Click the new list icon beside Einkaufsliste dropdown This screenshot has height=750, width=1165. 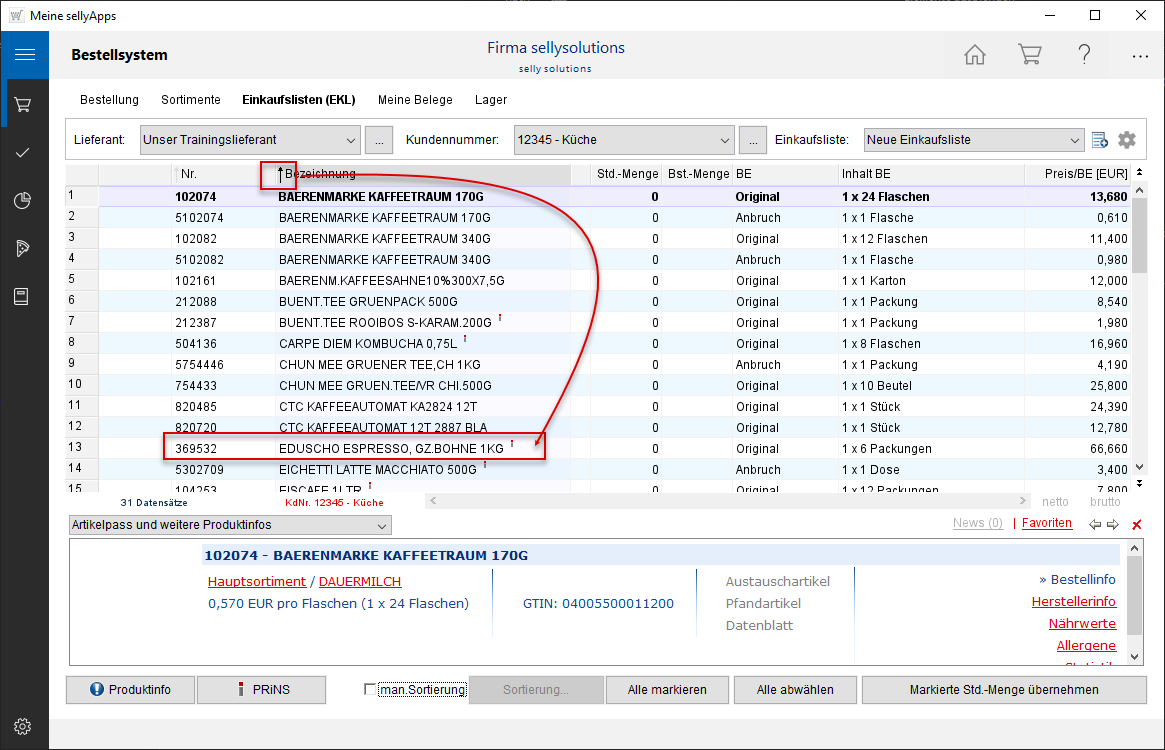1100,140
